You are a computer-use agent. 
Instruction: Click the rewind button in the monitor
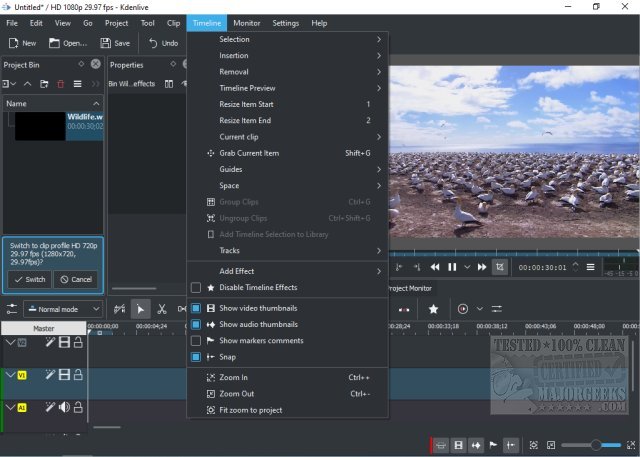pyautogui.click(x=435, y=267)
